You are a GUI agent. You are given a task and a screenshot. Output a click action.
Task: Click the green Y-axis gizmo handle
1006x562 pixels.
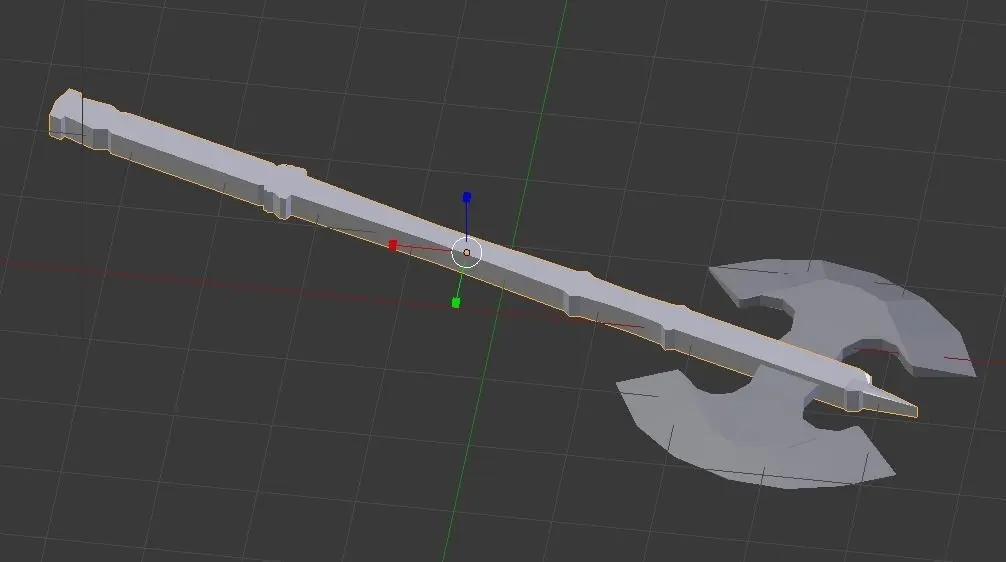coord(456,302)
